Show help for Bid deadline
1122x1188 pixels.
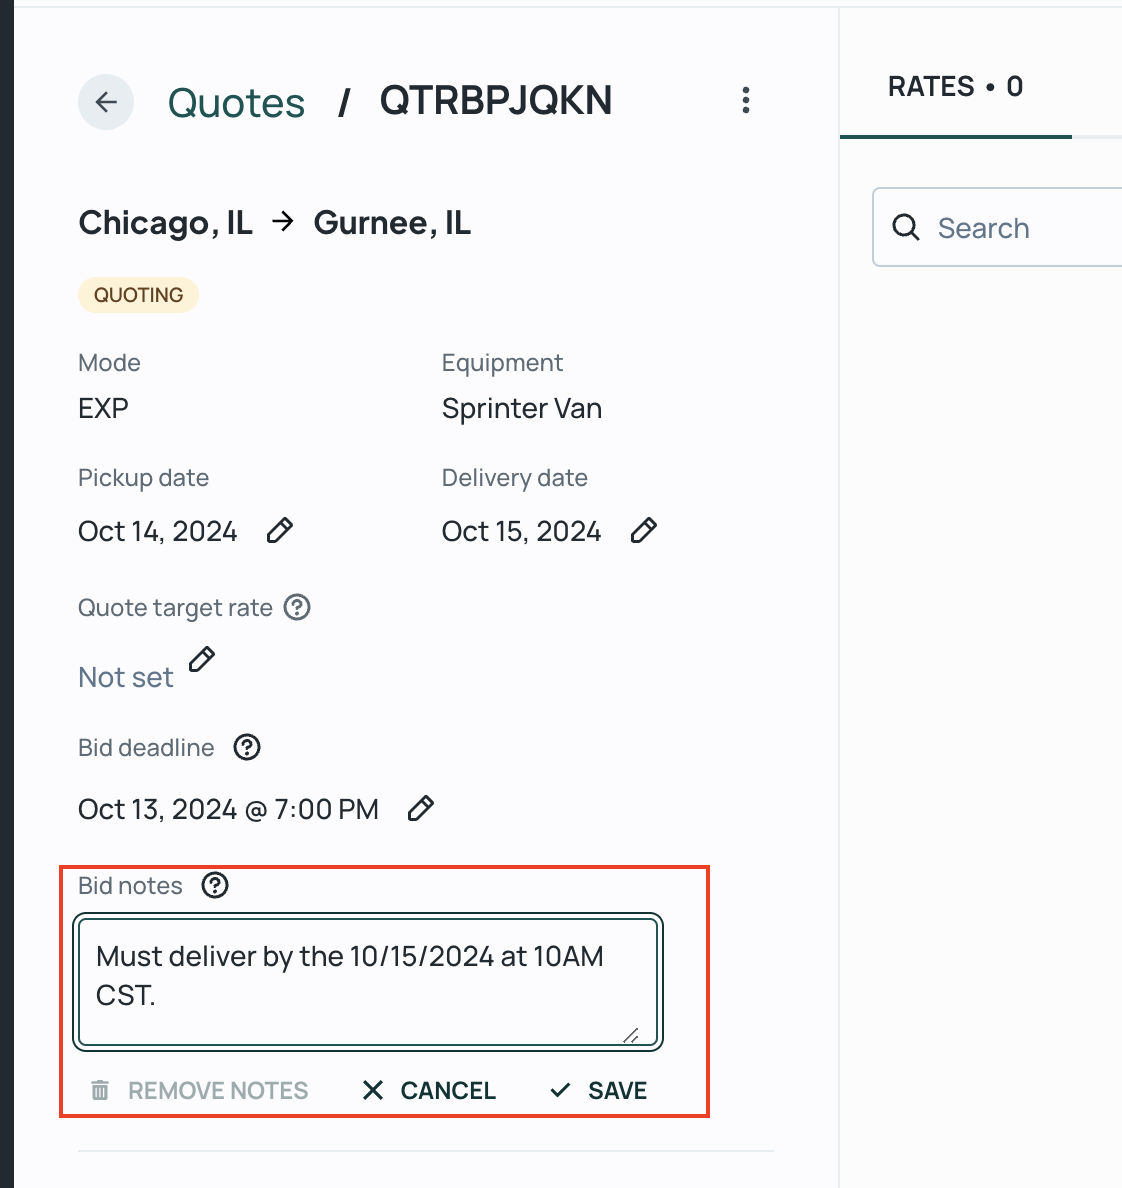(x=247, y=747)
